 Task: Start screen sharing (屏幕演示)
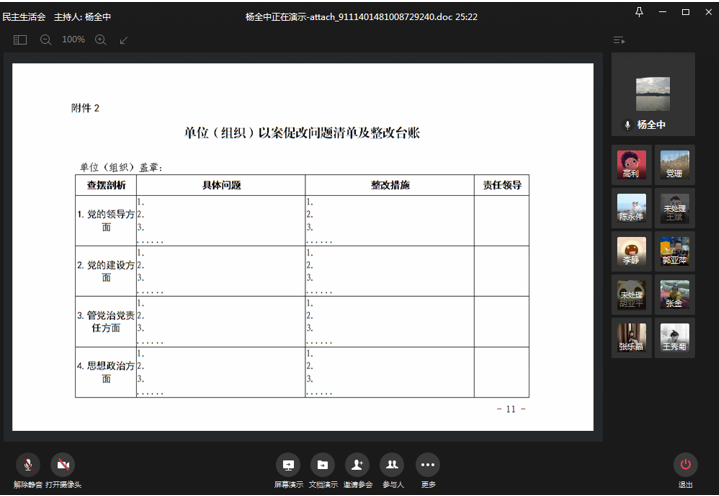tap(289, 465)
